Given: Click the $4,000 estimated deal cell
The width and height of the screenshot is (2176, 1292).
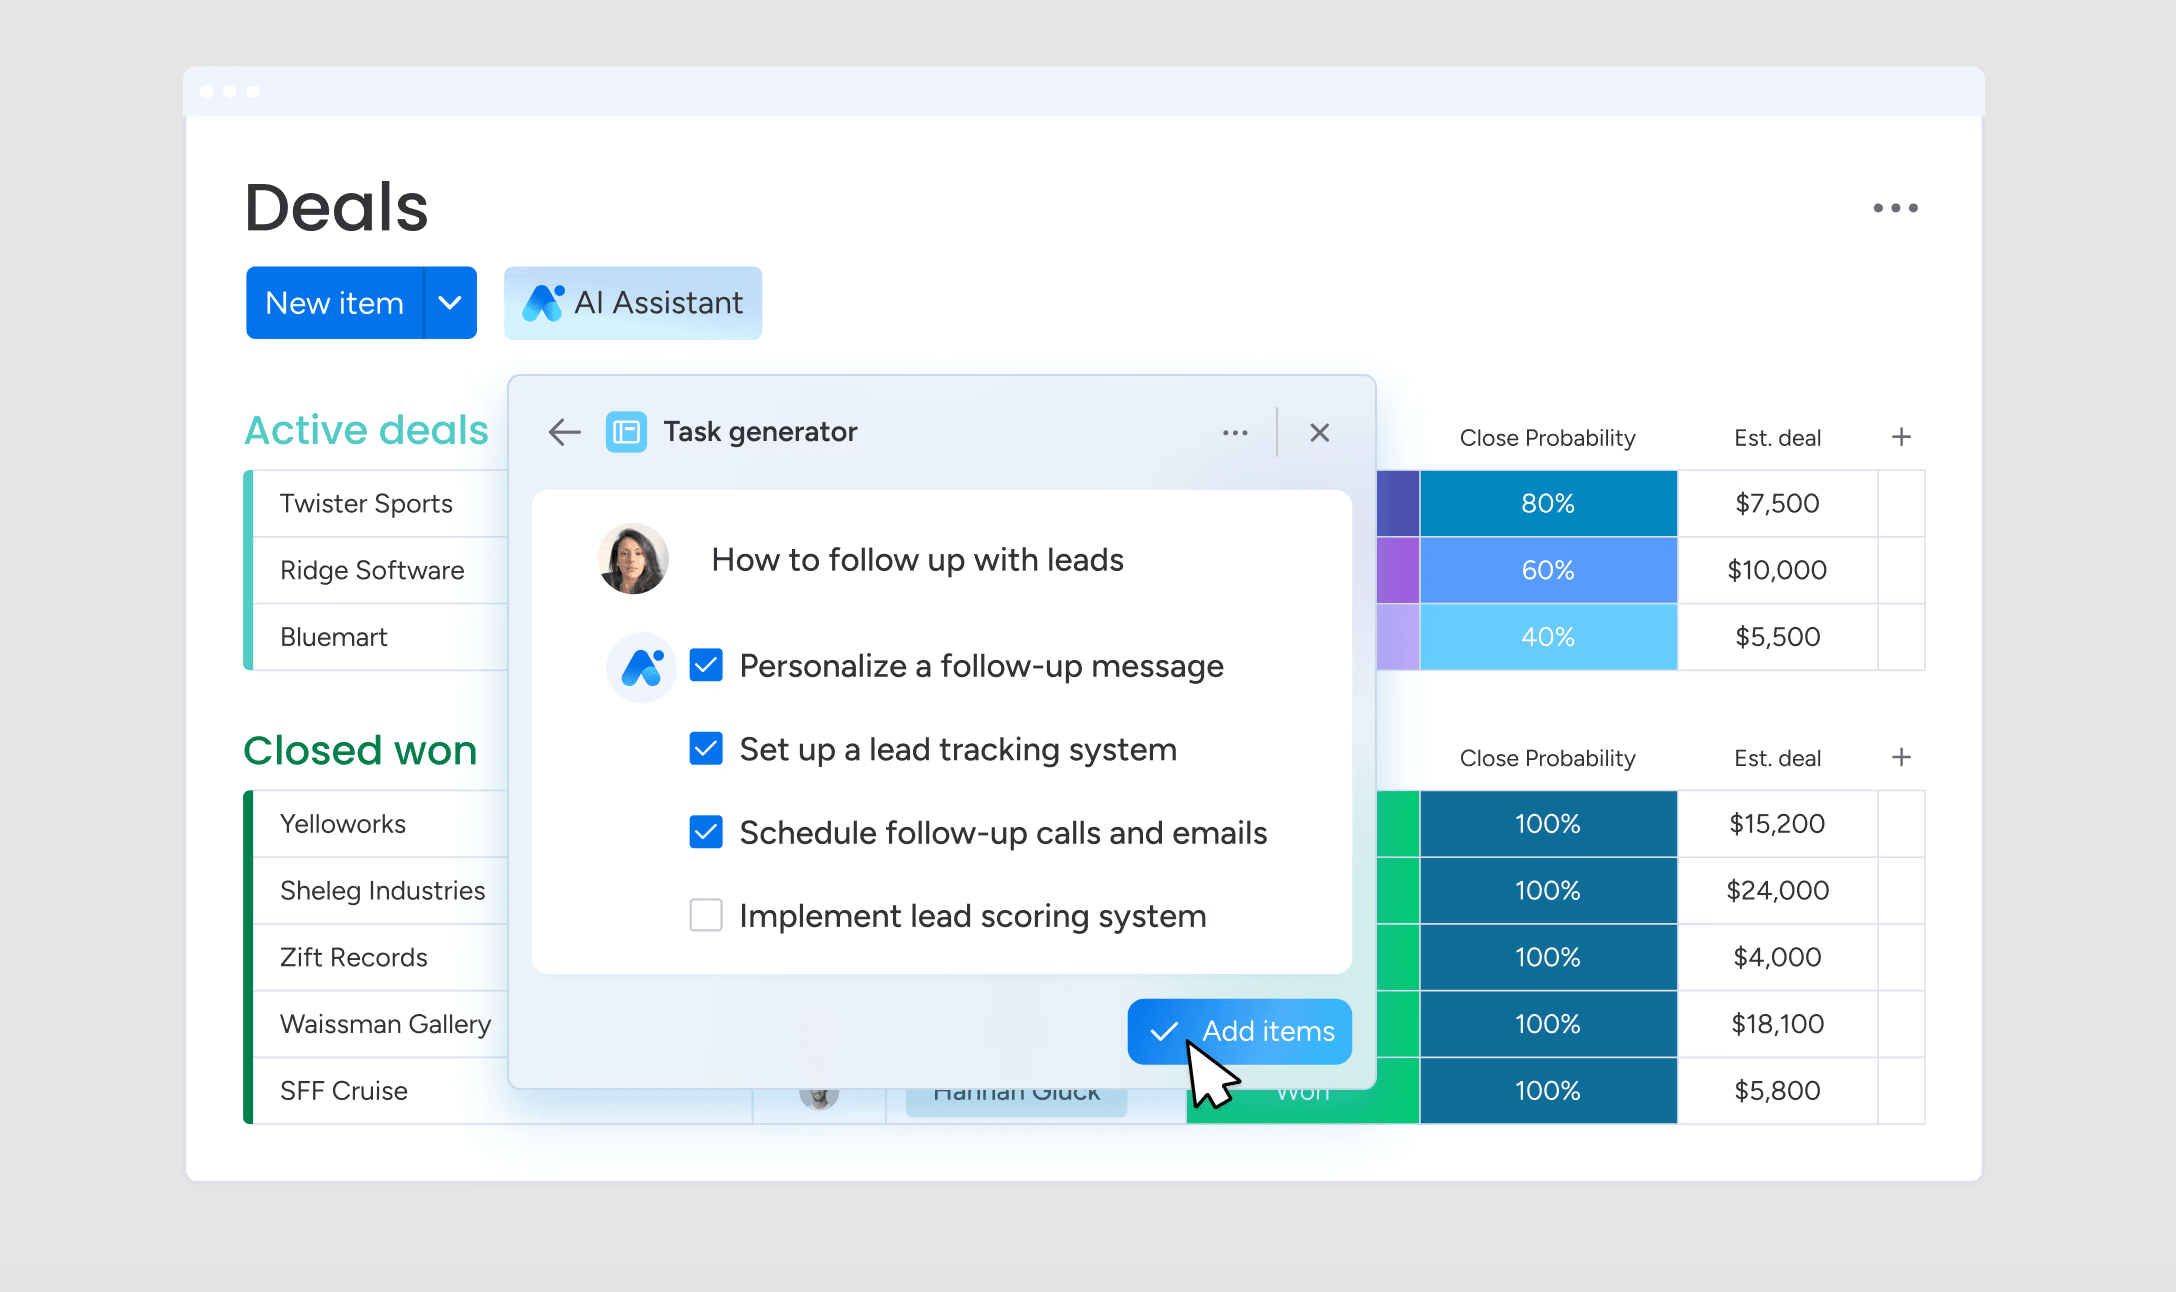Looking at the screenshot, I should 1777,957.
